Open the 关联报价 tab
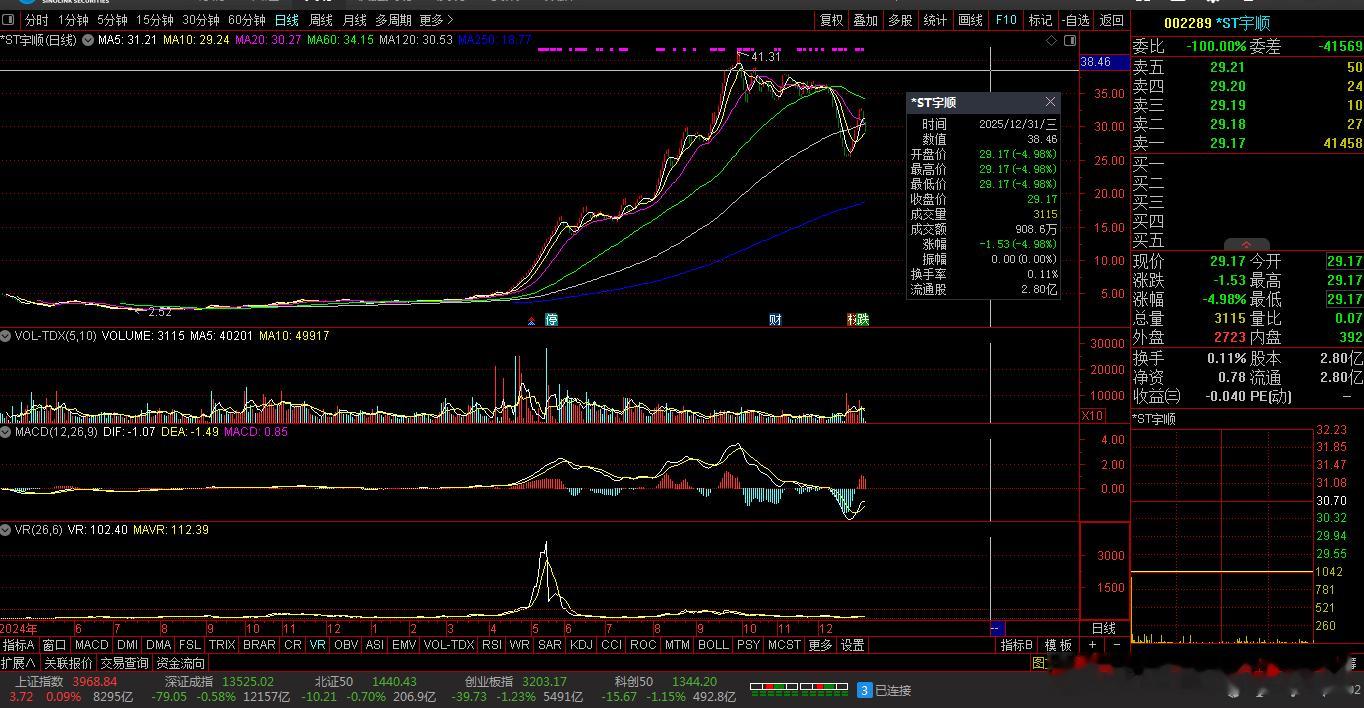Screen dimensions: 1364x708 [x=68, y=663]
